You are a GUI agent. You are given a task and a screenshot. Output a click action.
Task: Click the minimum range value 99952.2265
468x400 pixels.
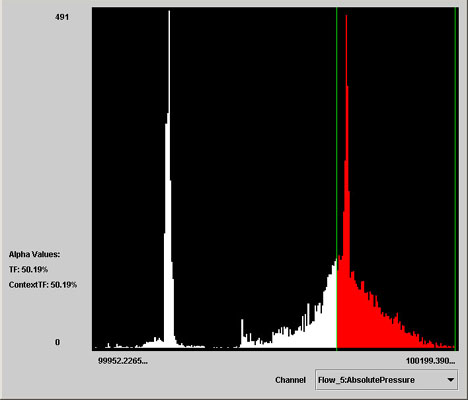pyautogui.click(x=123, y=361)
